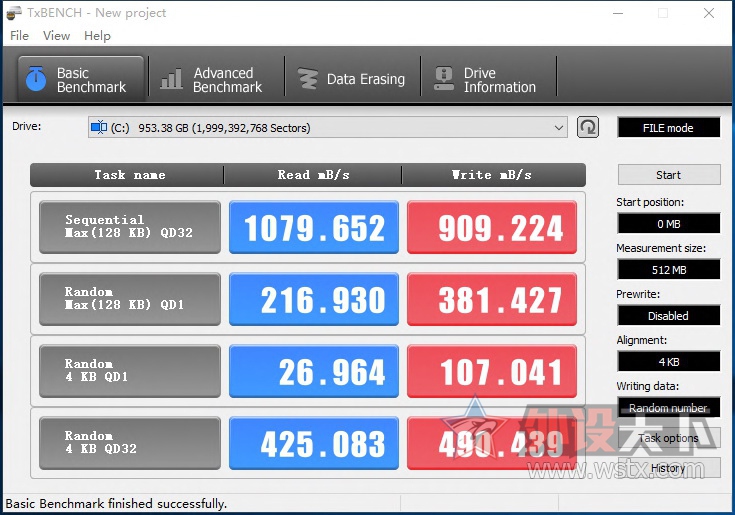Click the bar chart Advanced Benchmark icon

coord(171,79)
